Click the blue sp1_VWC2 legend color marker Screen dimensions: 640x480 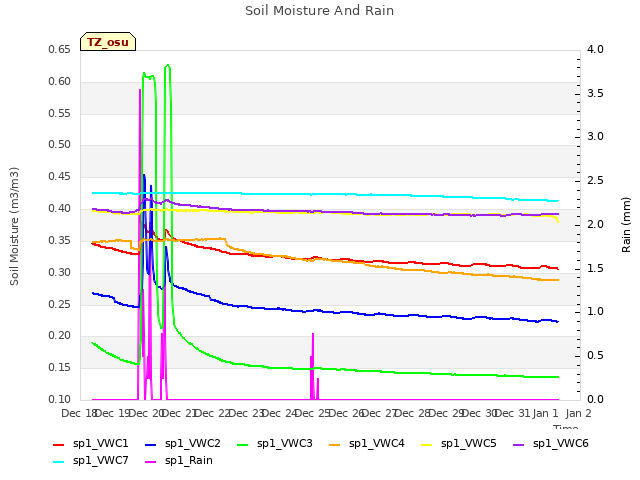click(151, 445)
